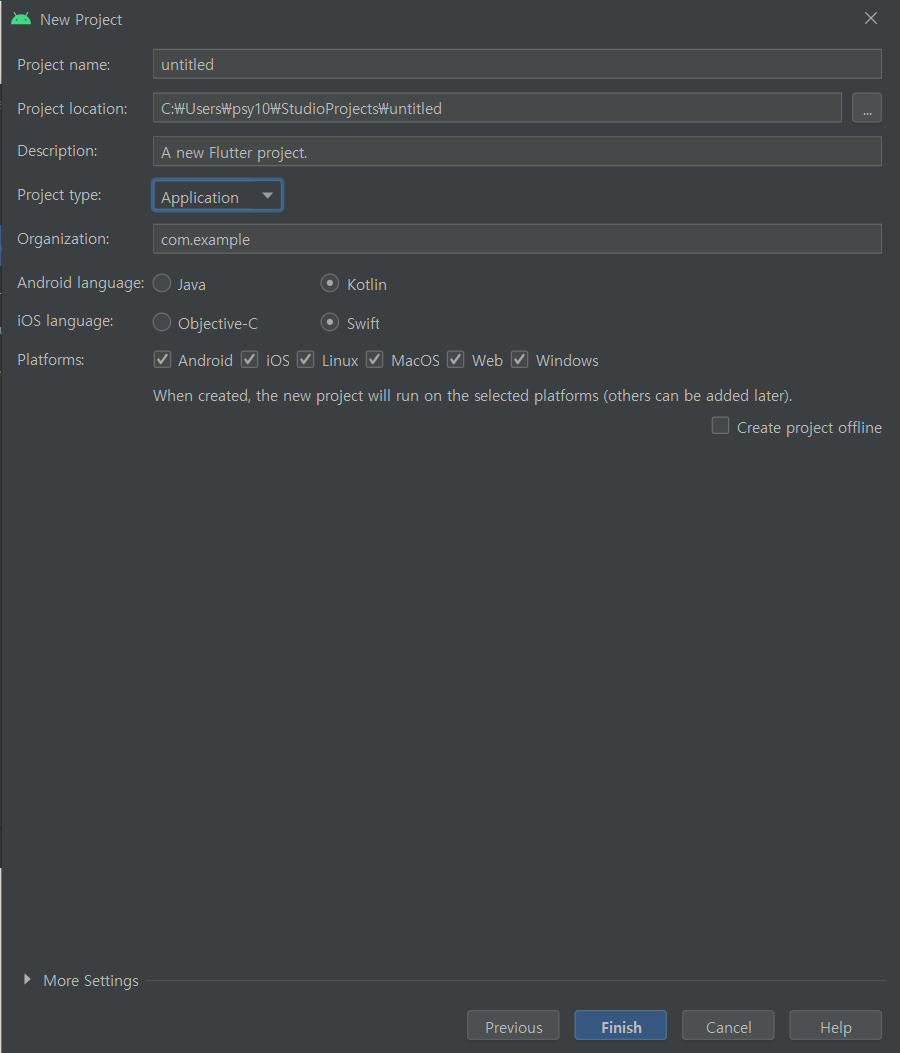Toggle the iOS platform checkbox
This screenshot has width=900, height=1053.
pos(250,359)
